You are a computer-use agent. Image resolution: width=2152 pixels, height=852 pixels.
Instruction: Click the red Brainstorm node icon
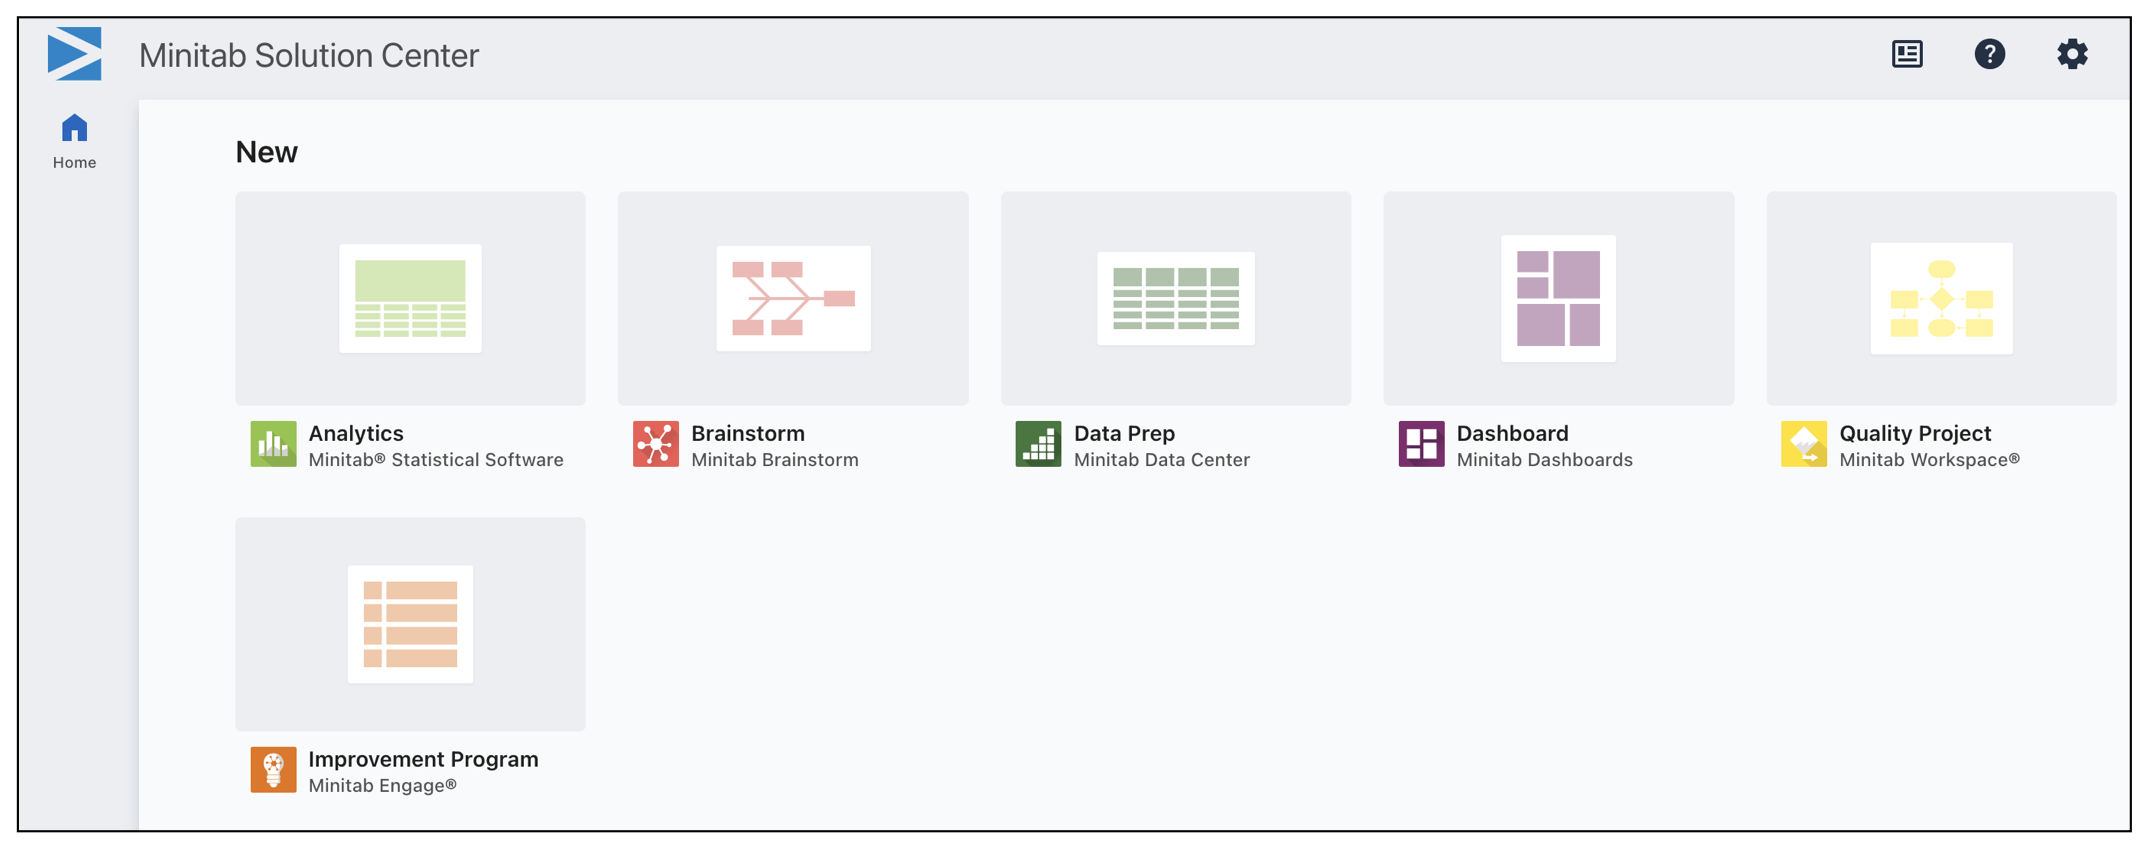pyautogui.click(x=656, y=445)
